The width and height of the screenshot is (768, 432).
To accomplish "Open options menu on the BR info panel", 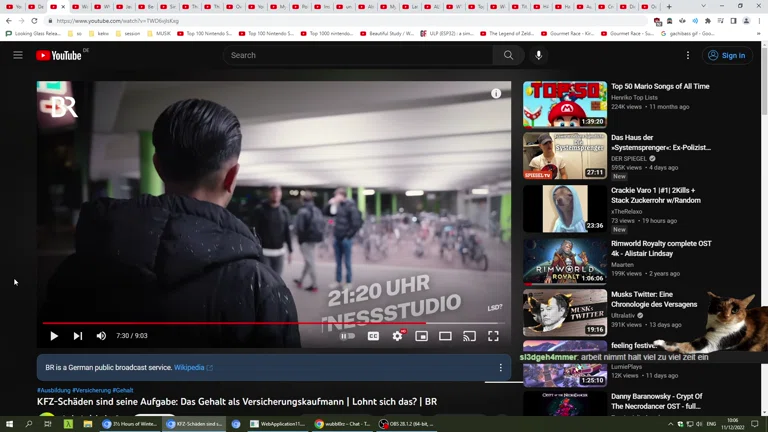I will (501, 368).
